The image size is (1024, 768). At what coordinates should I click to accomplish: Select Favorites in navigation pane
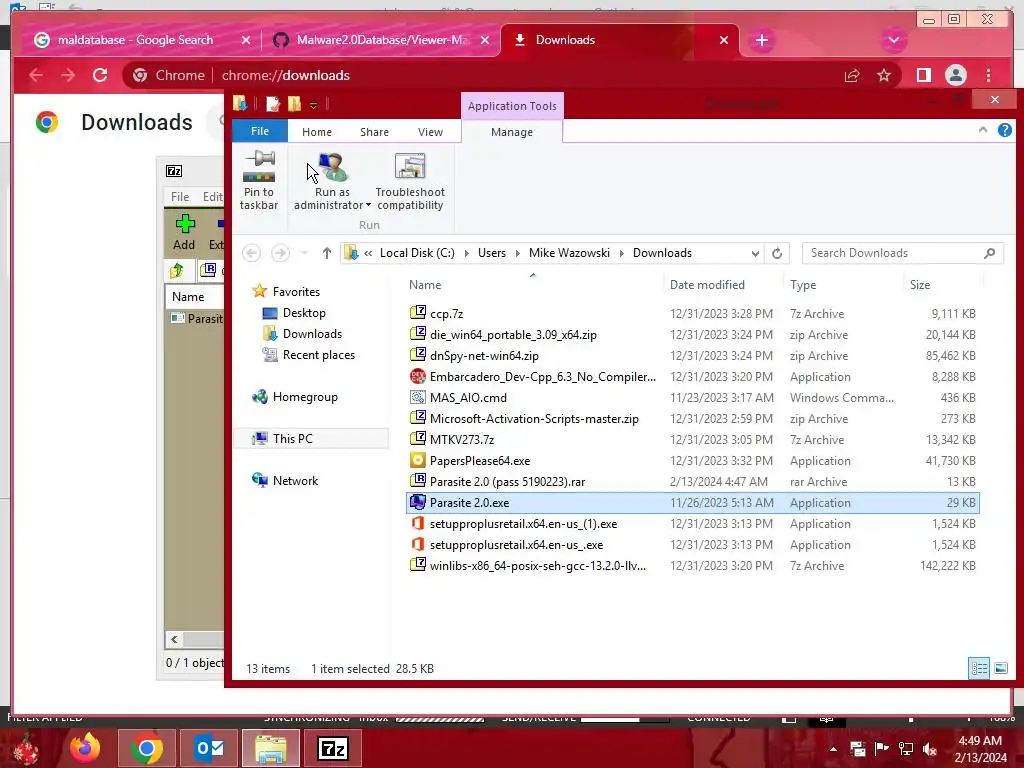click(x=296, y=292)
